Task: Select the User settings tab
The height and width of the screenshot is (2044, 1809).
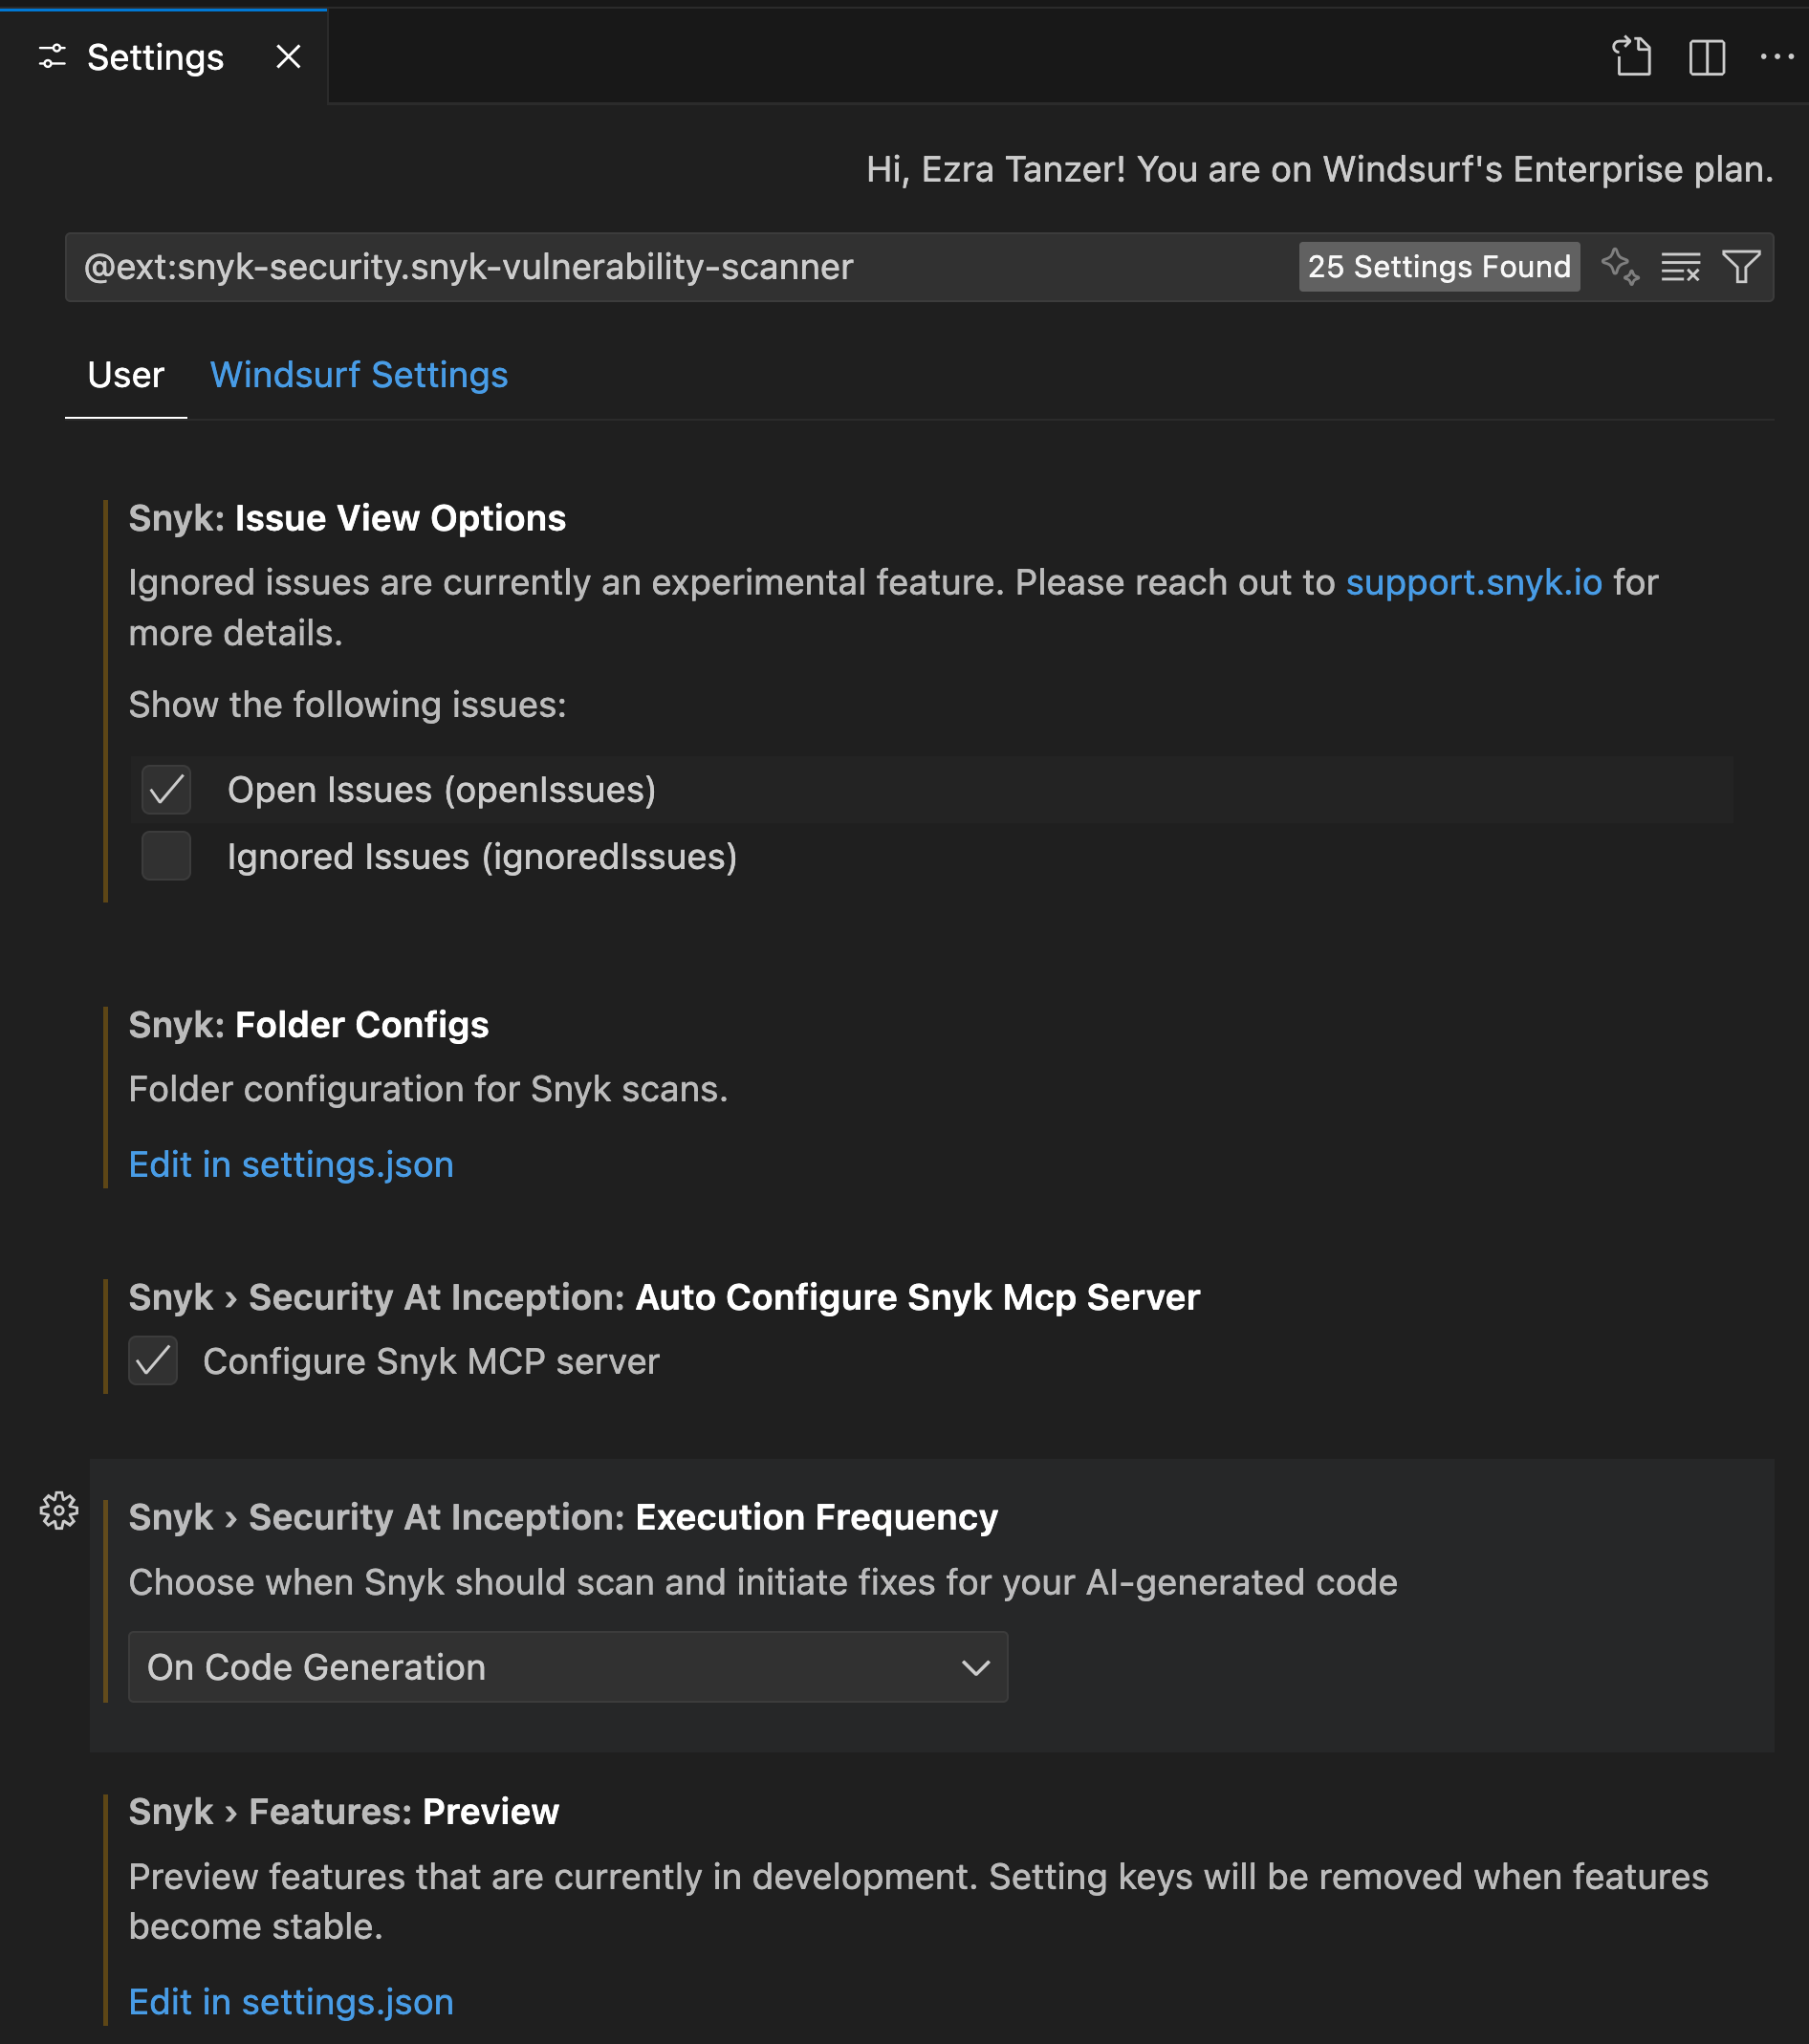Action: [125, 375]
